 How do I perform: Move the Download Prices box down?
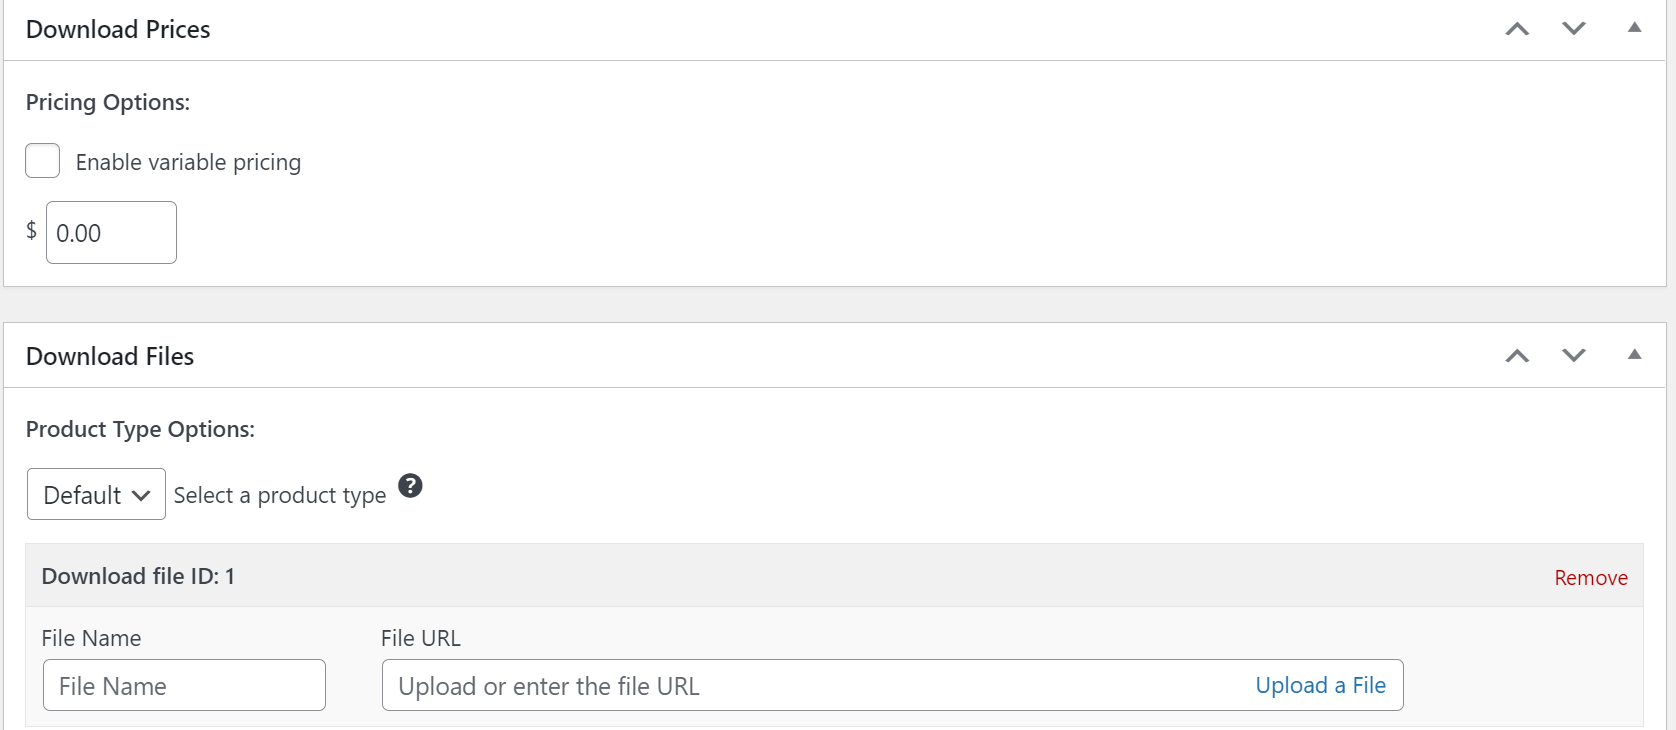(1573, 29)
